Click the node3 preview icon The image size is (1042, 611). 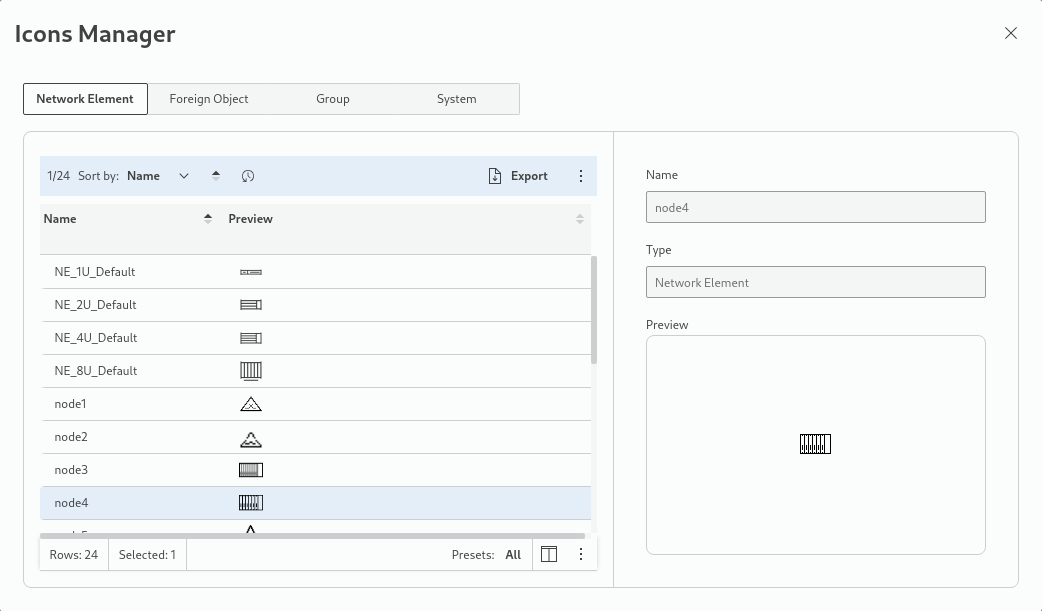pyautogui.click(x=251, y=470)
